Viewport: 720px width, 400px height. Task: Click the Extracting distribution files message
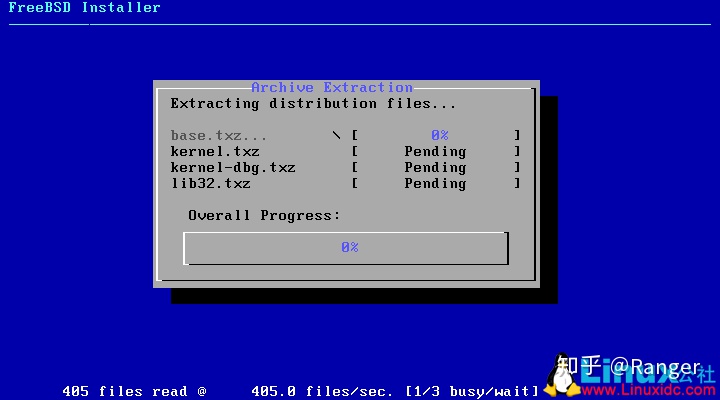[x=313, y=104]
